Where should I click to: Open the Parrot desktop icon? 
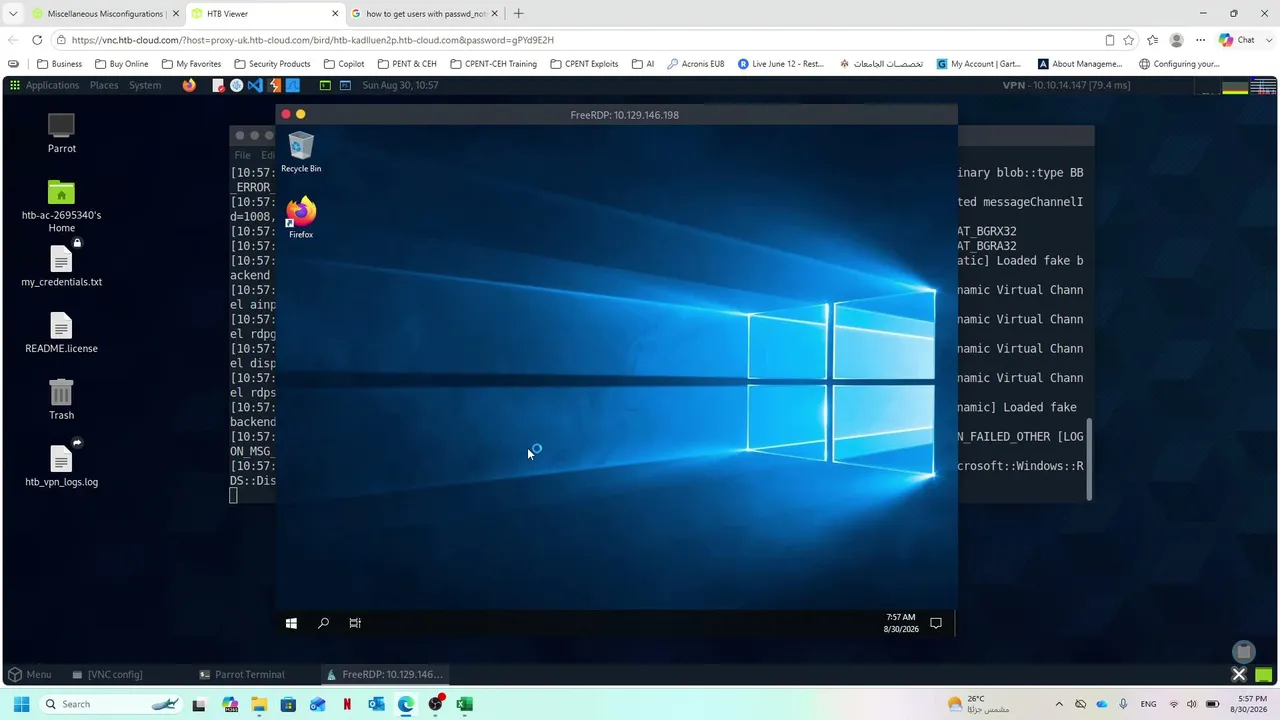pos(62,133)
